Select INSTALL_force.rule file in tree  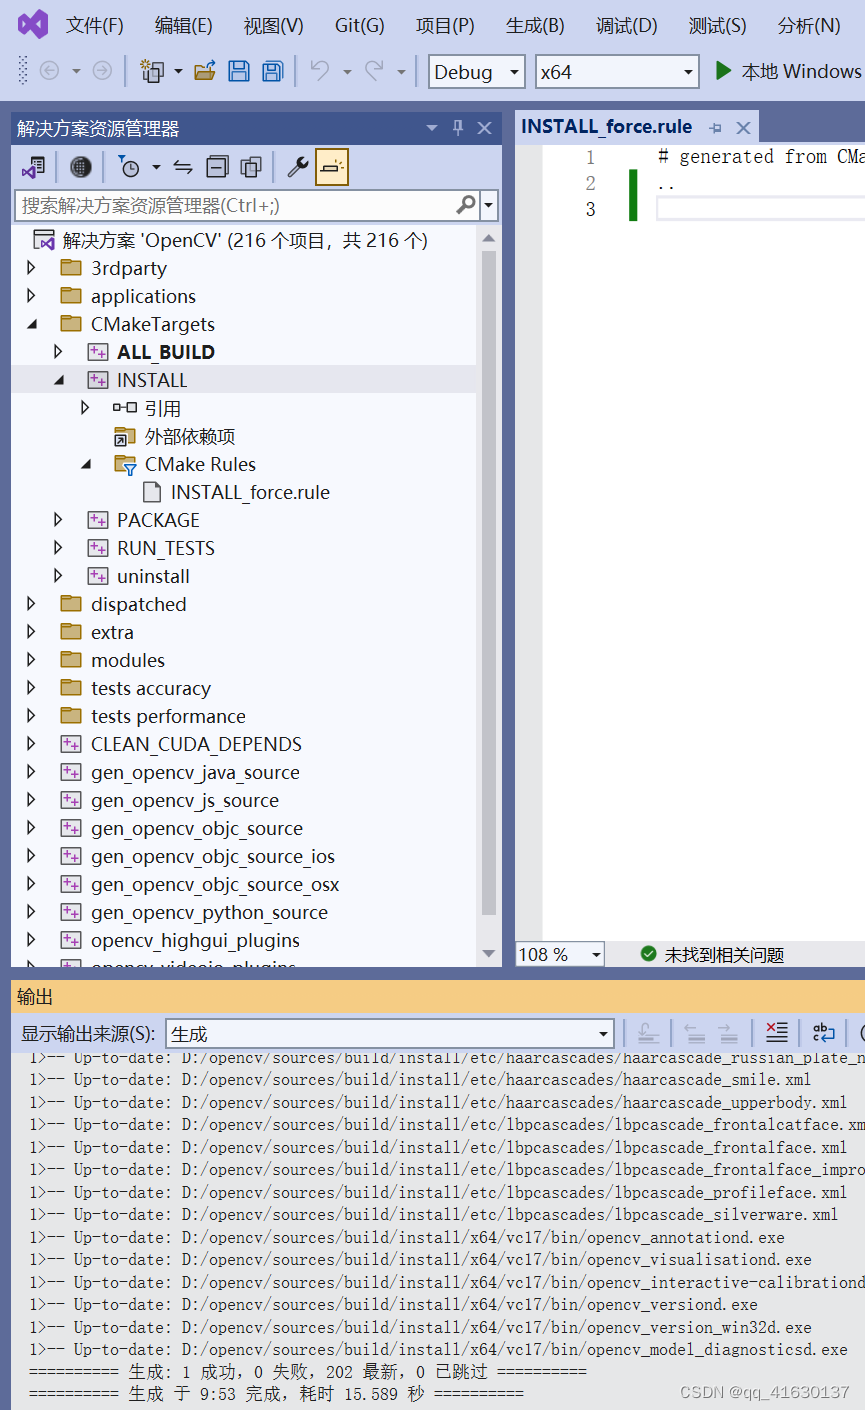tap(250, 492)
